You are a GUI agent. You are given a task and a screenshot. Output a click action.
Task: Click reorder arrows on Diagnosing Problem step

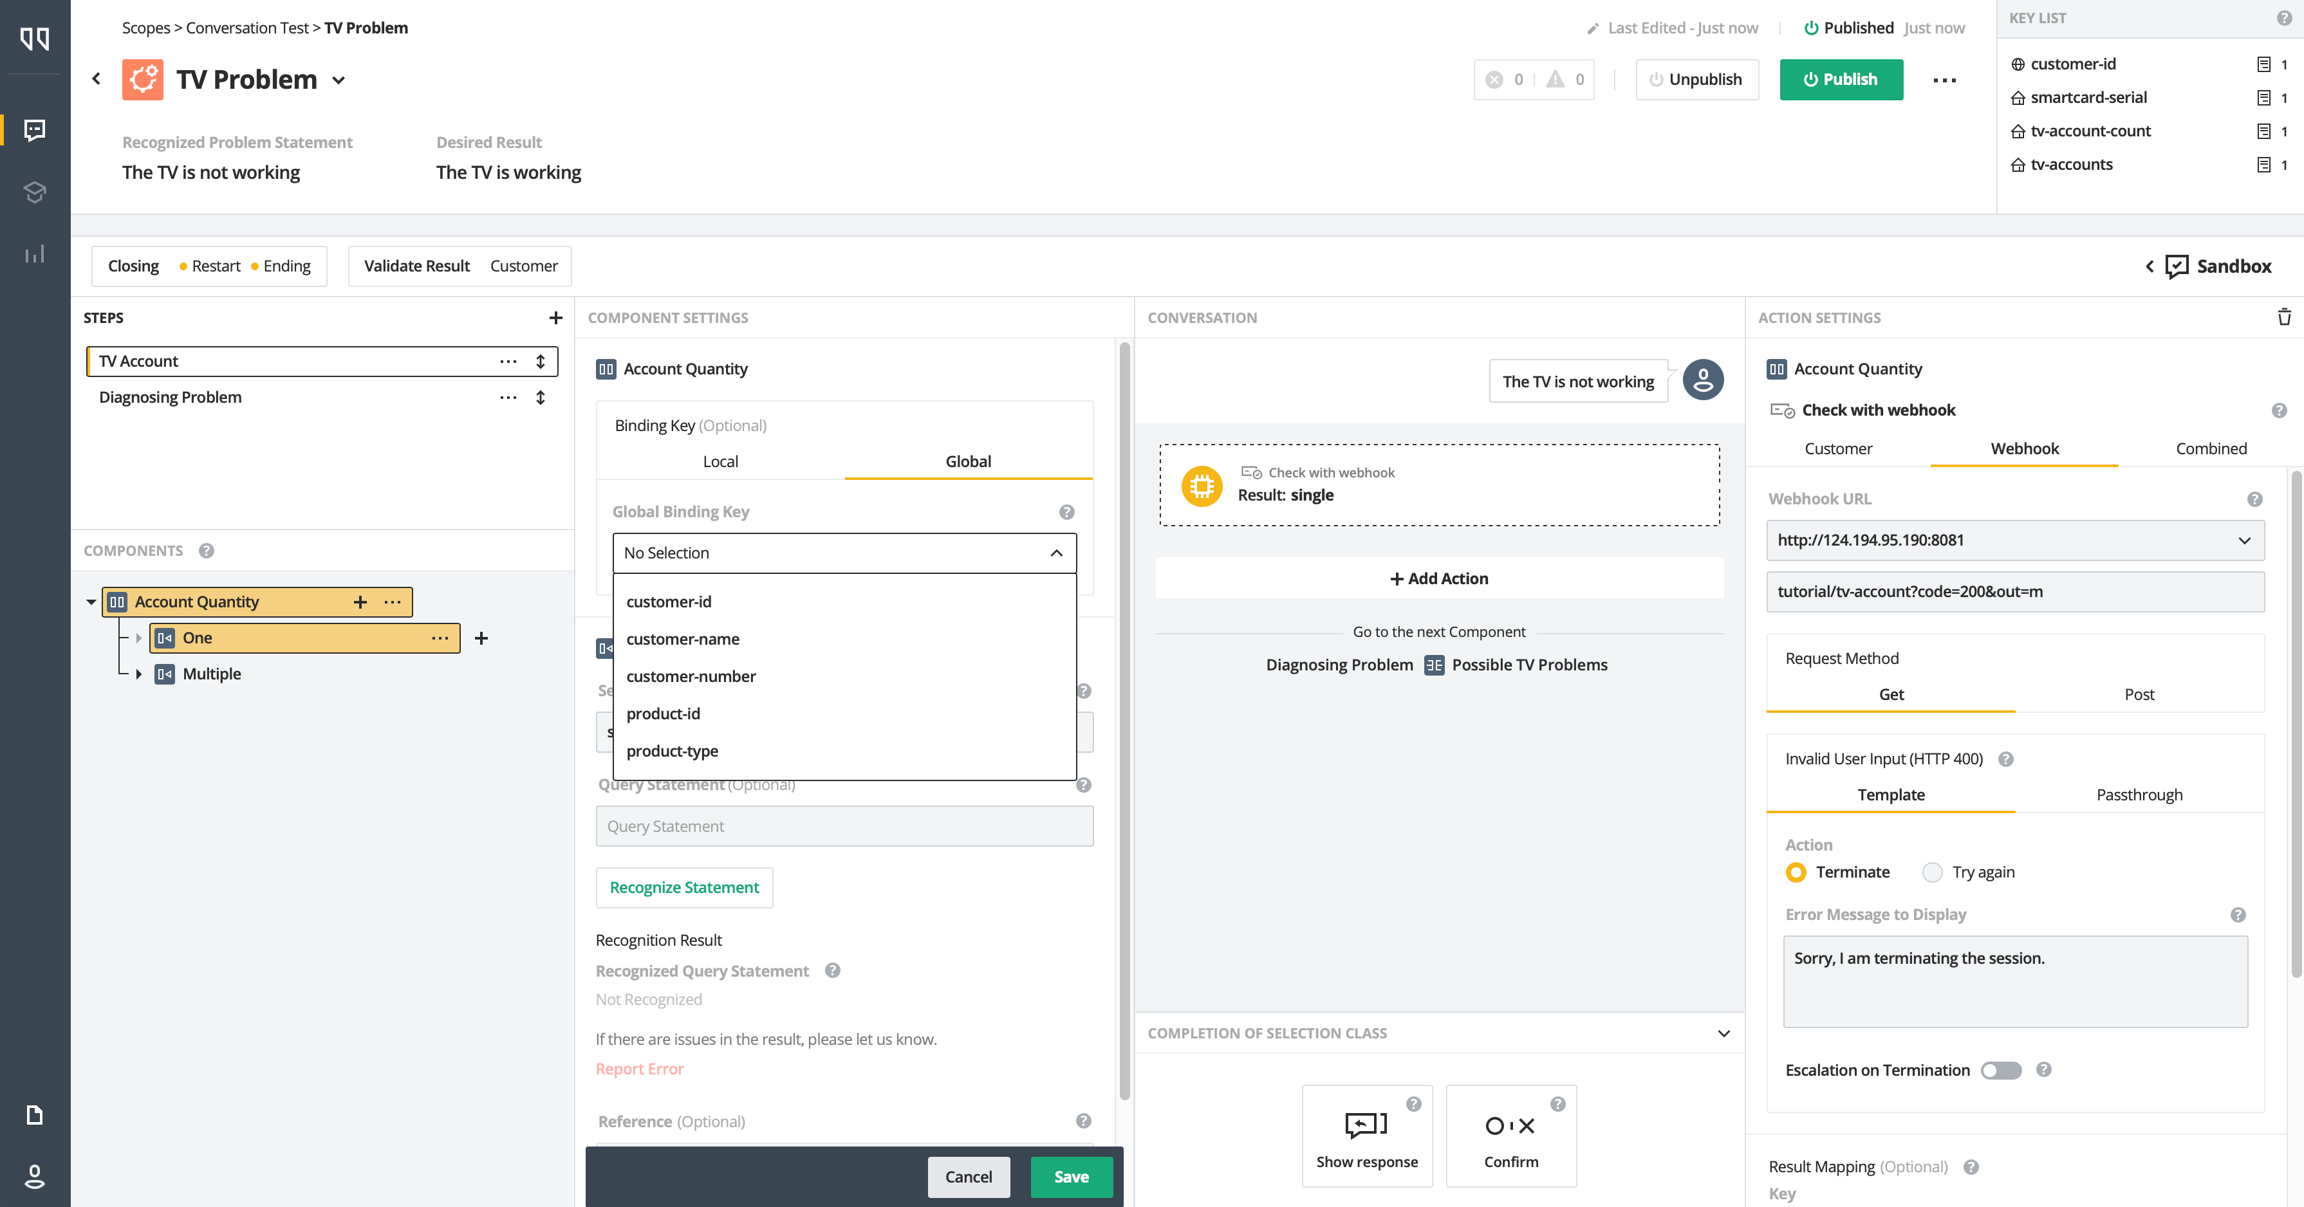[541, 398]
